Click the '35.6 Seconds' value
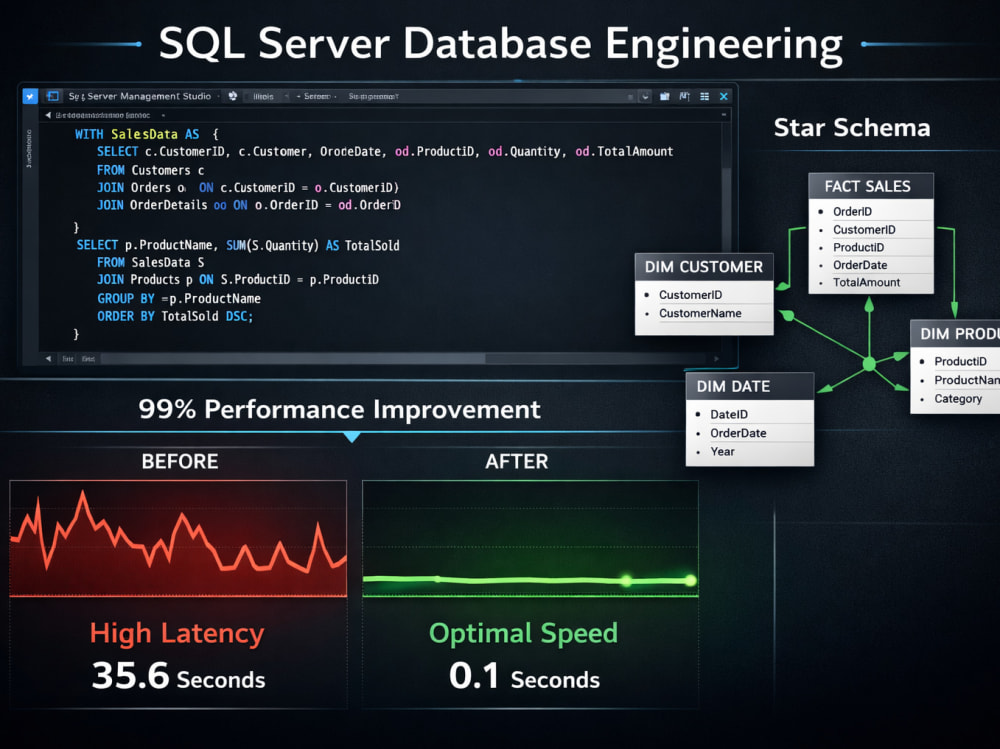1000x749 pixels. click(x=178, y=676)
